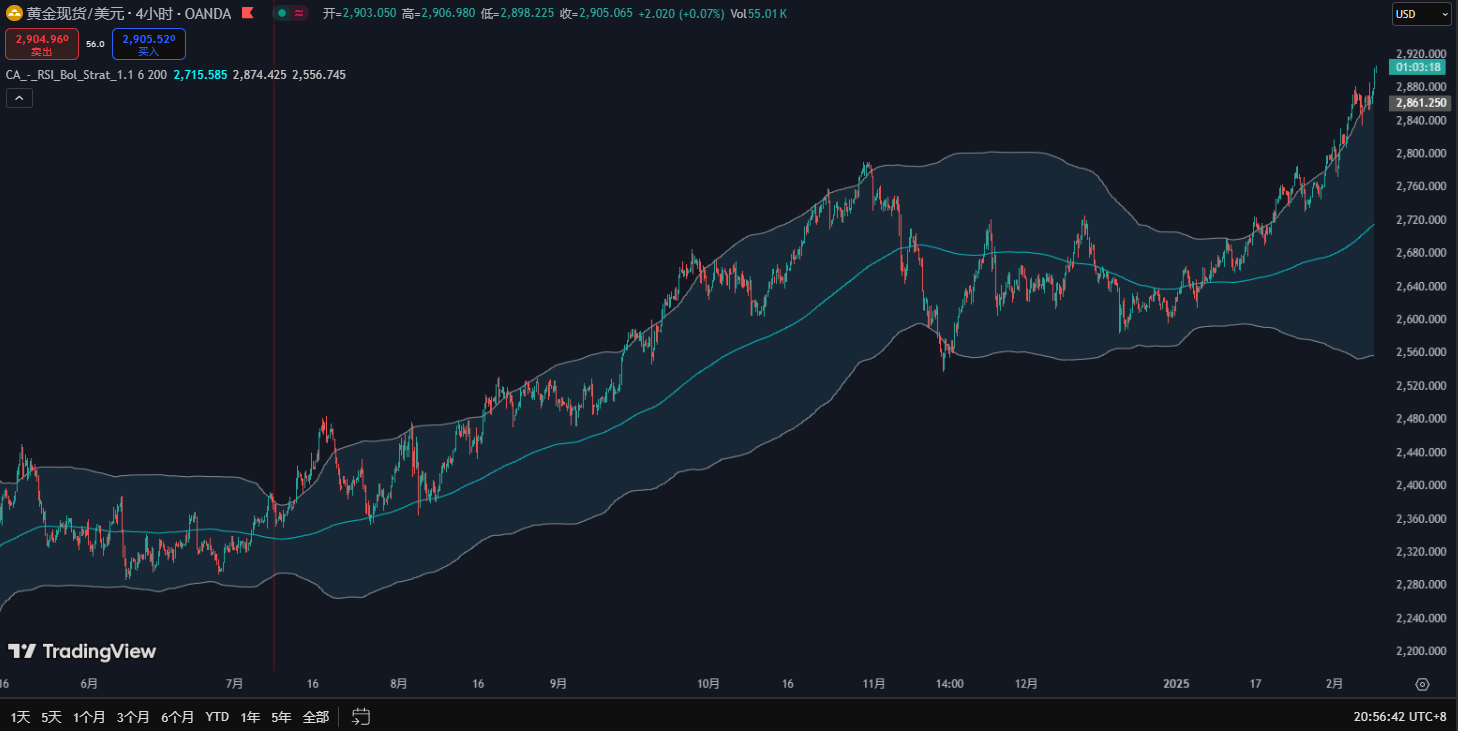Screen dimensions: 1458x731
Task: Click the Vol 55.01 K readout
Action: tap(759, 14)
